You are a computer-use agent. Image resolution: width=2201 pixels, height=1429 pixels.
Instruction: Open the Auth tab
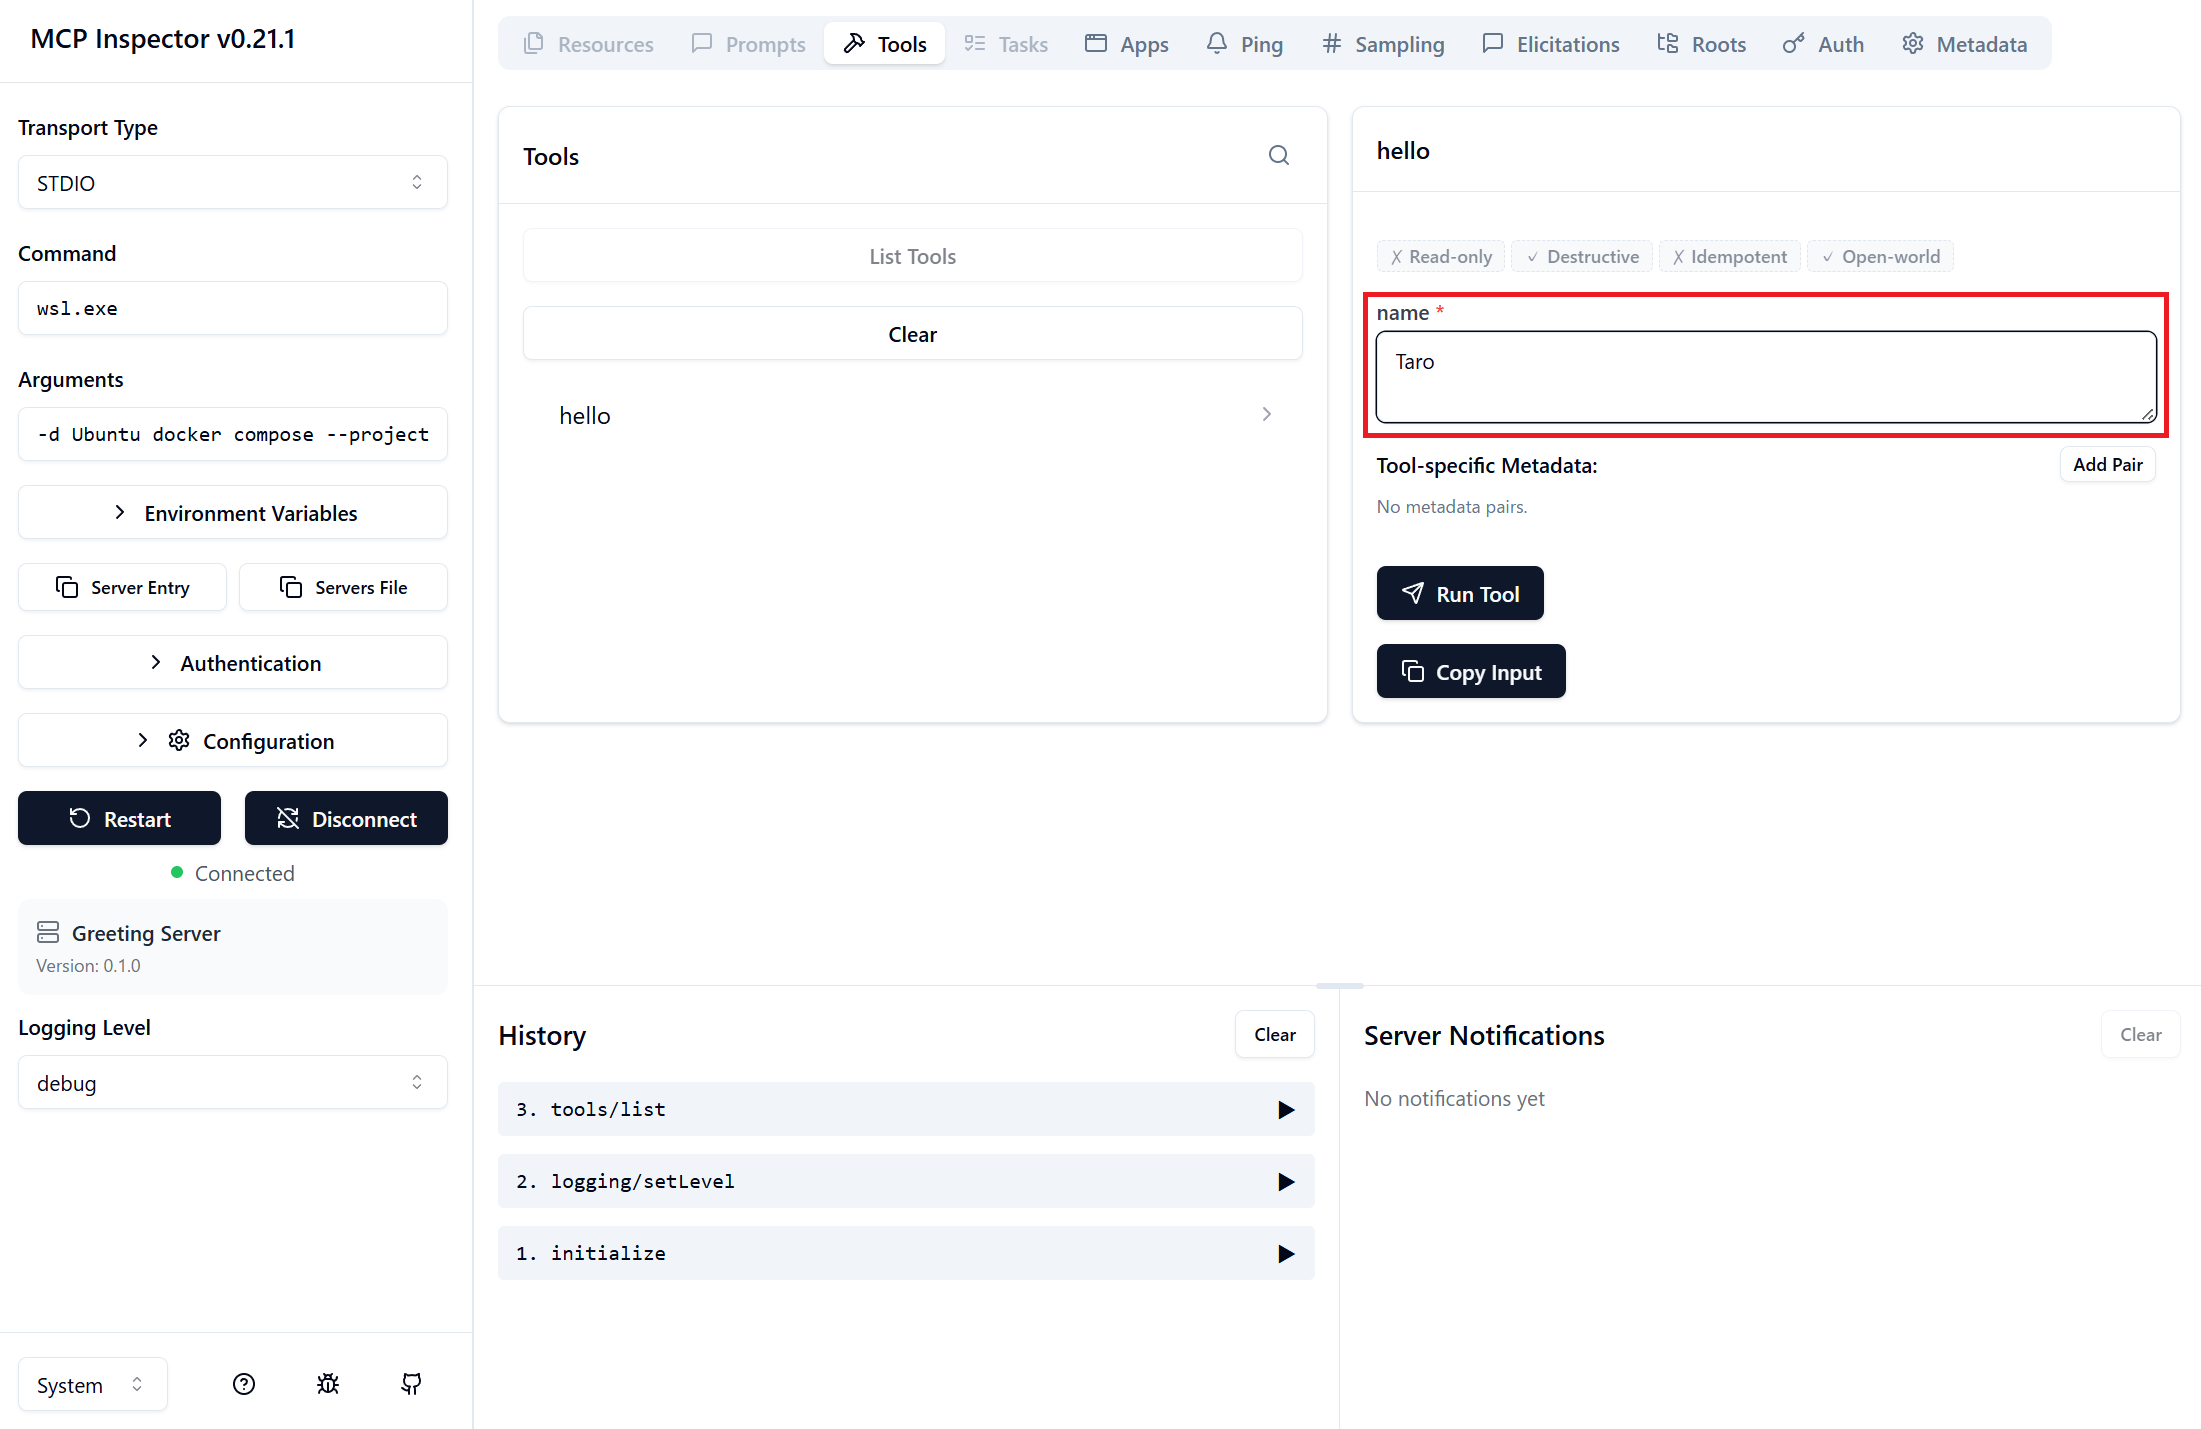[x=1823, y=44]
